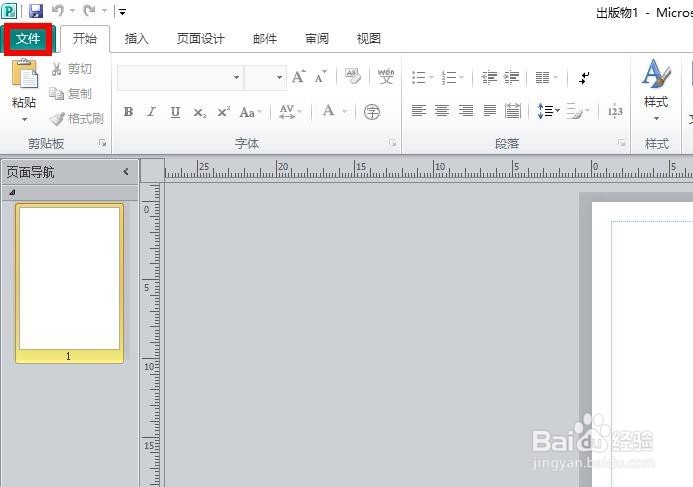
Task: Click the Enclose Characters 字 icon
Action: [x=372, y=112]
